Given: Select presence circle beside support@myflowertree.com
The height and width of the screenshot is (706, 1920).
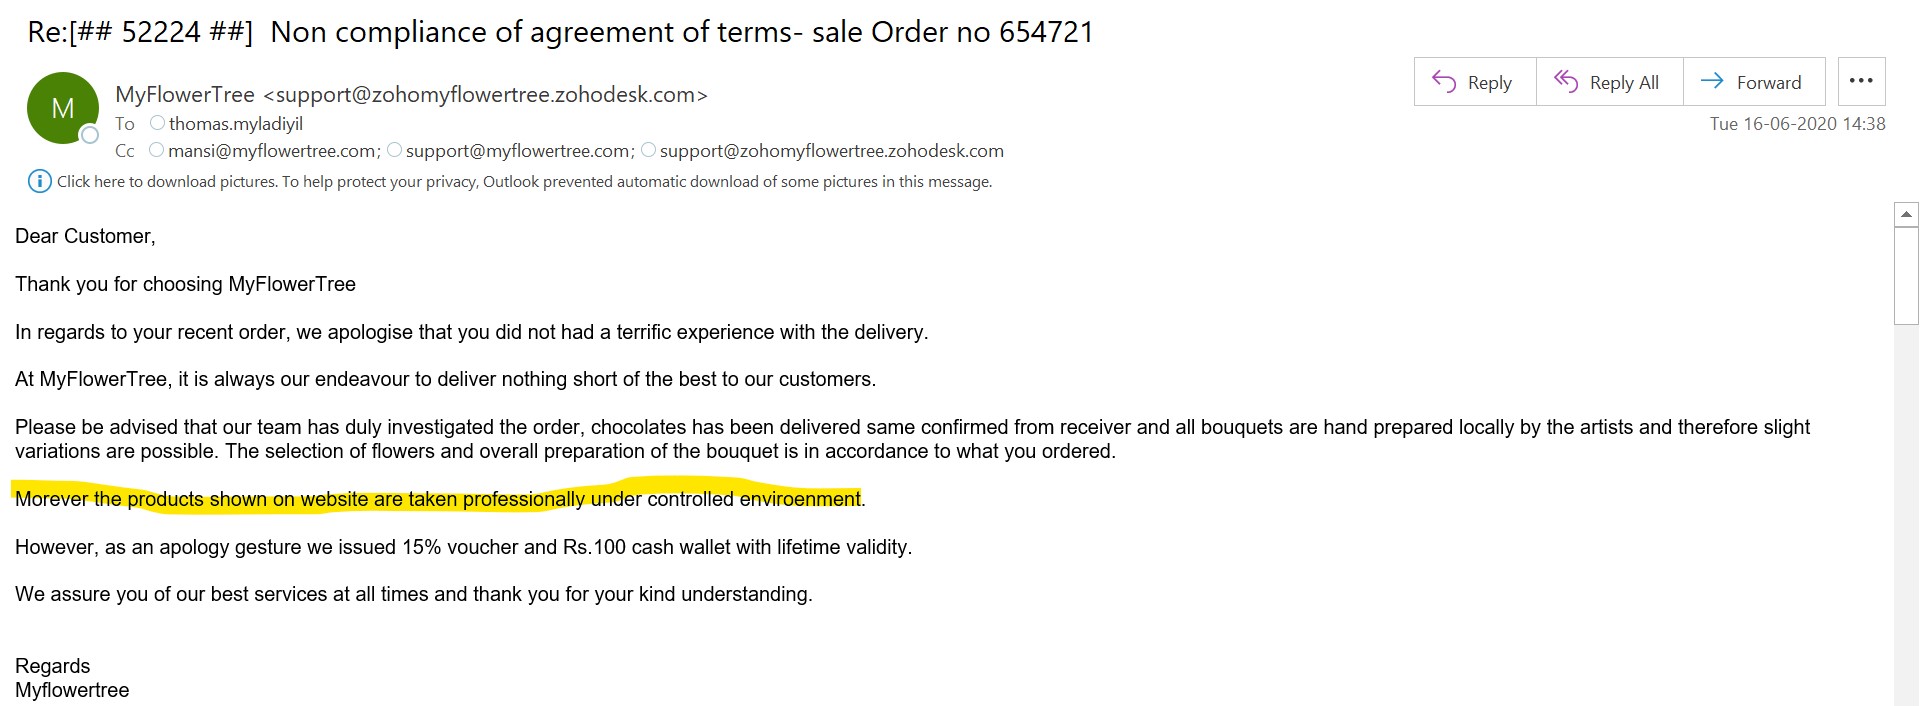Looking at the screenshot, I should [x=394, y=150].
